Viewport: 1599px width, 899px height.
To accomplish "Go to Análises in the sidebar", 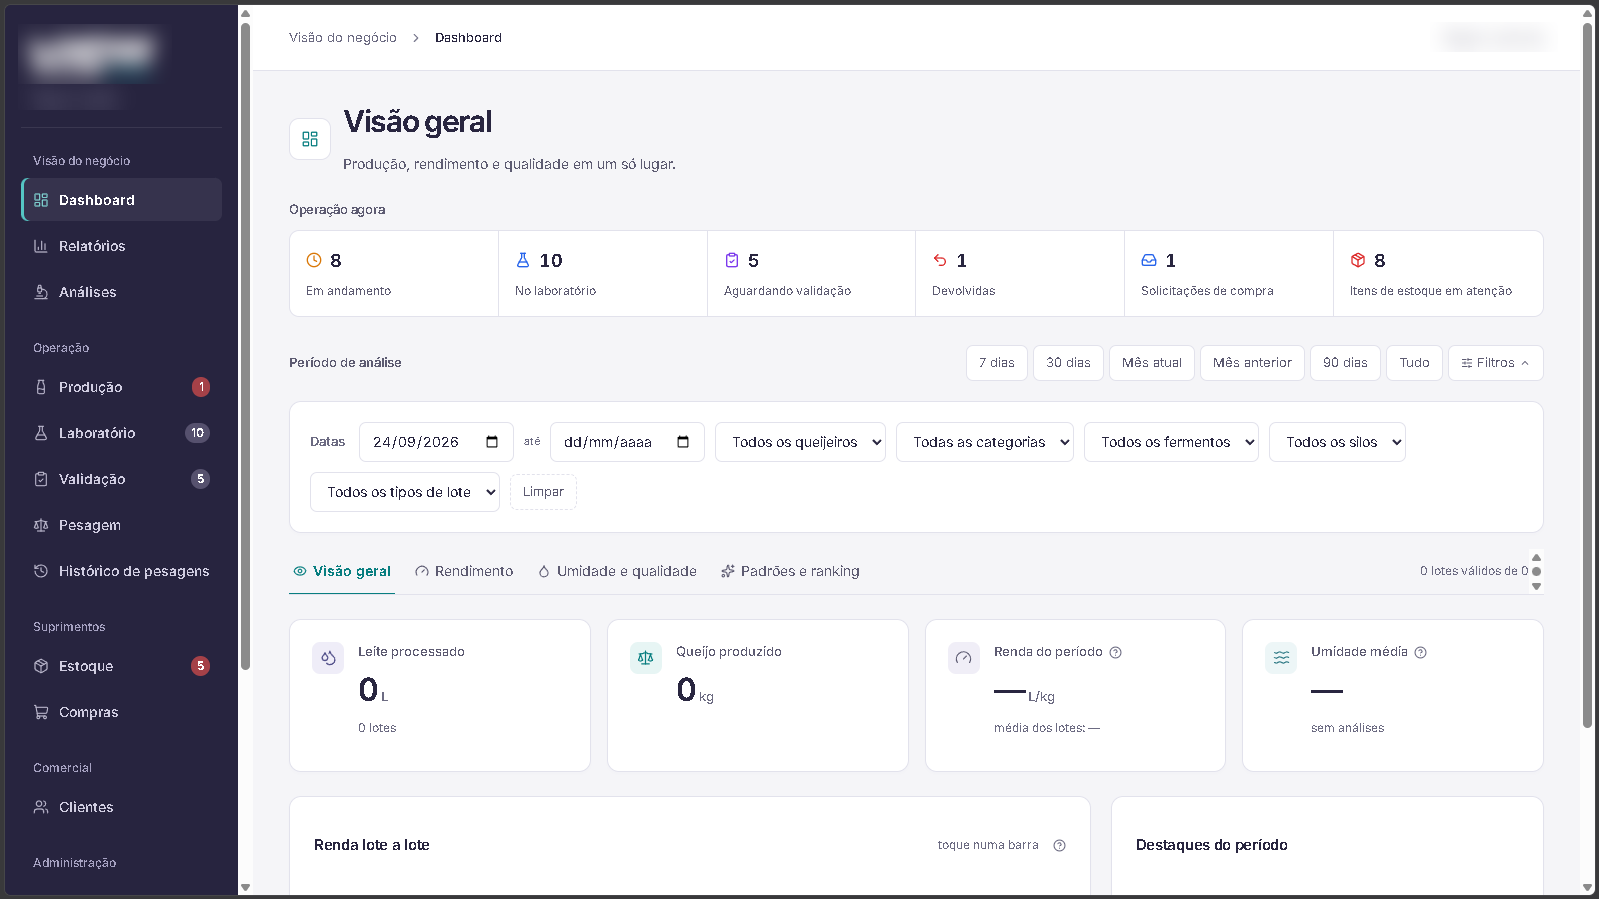I will 122,292.
